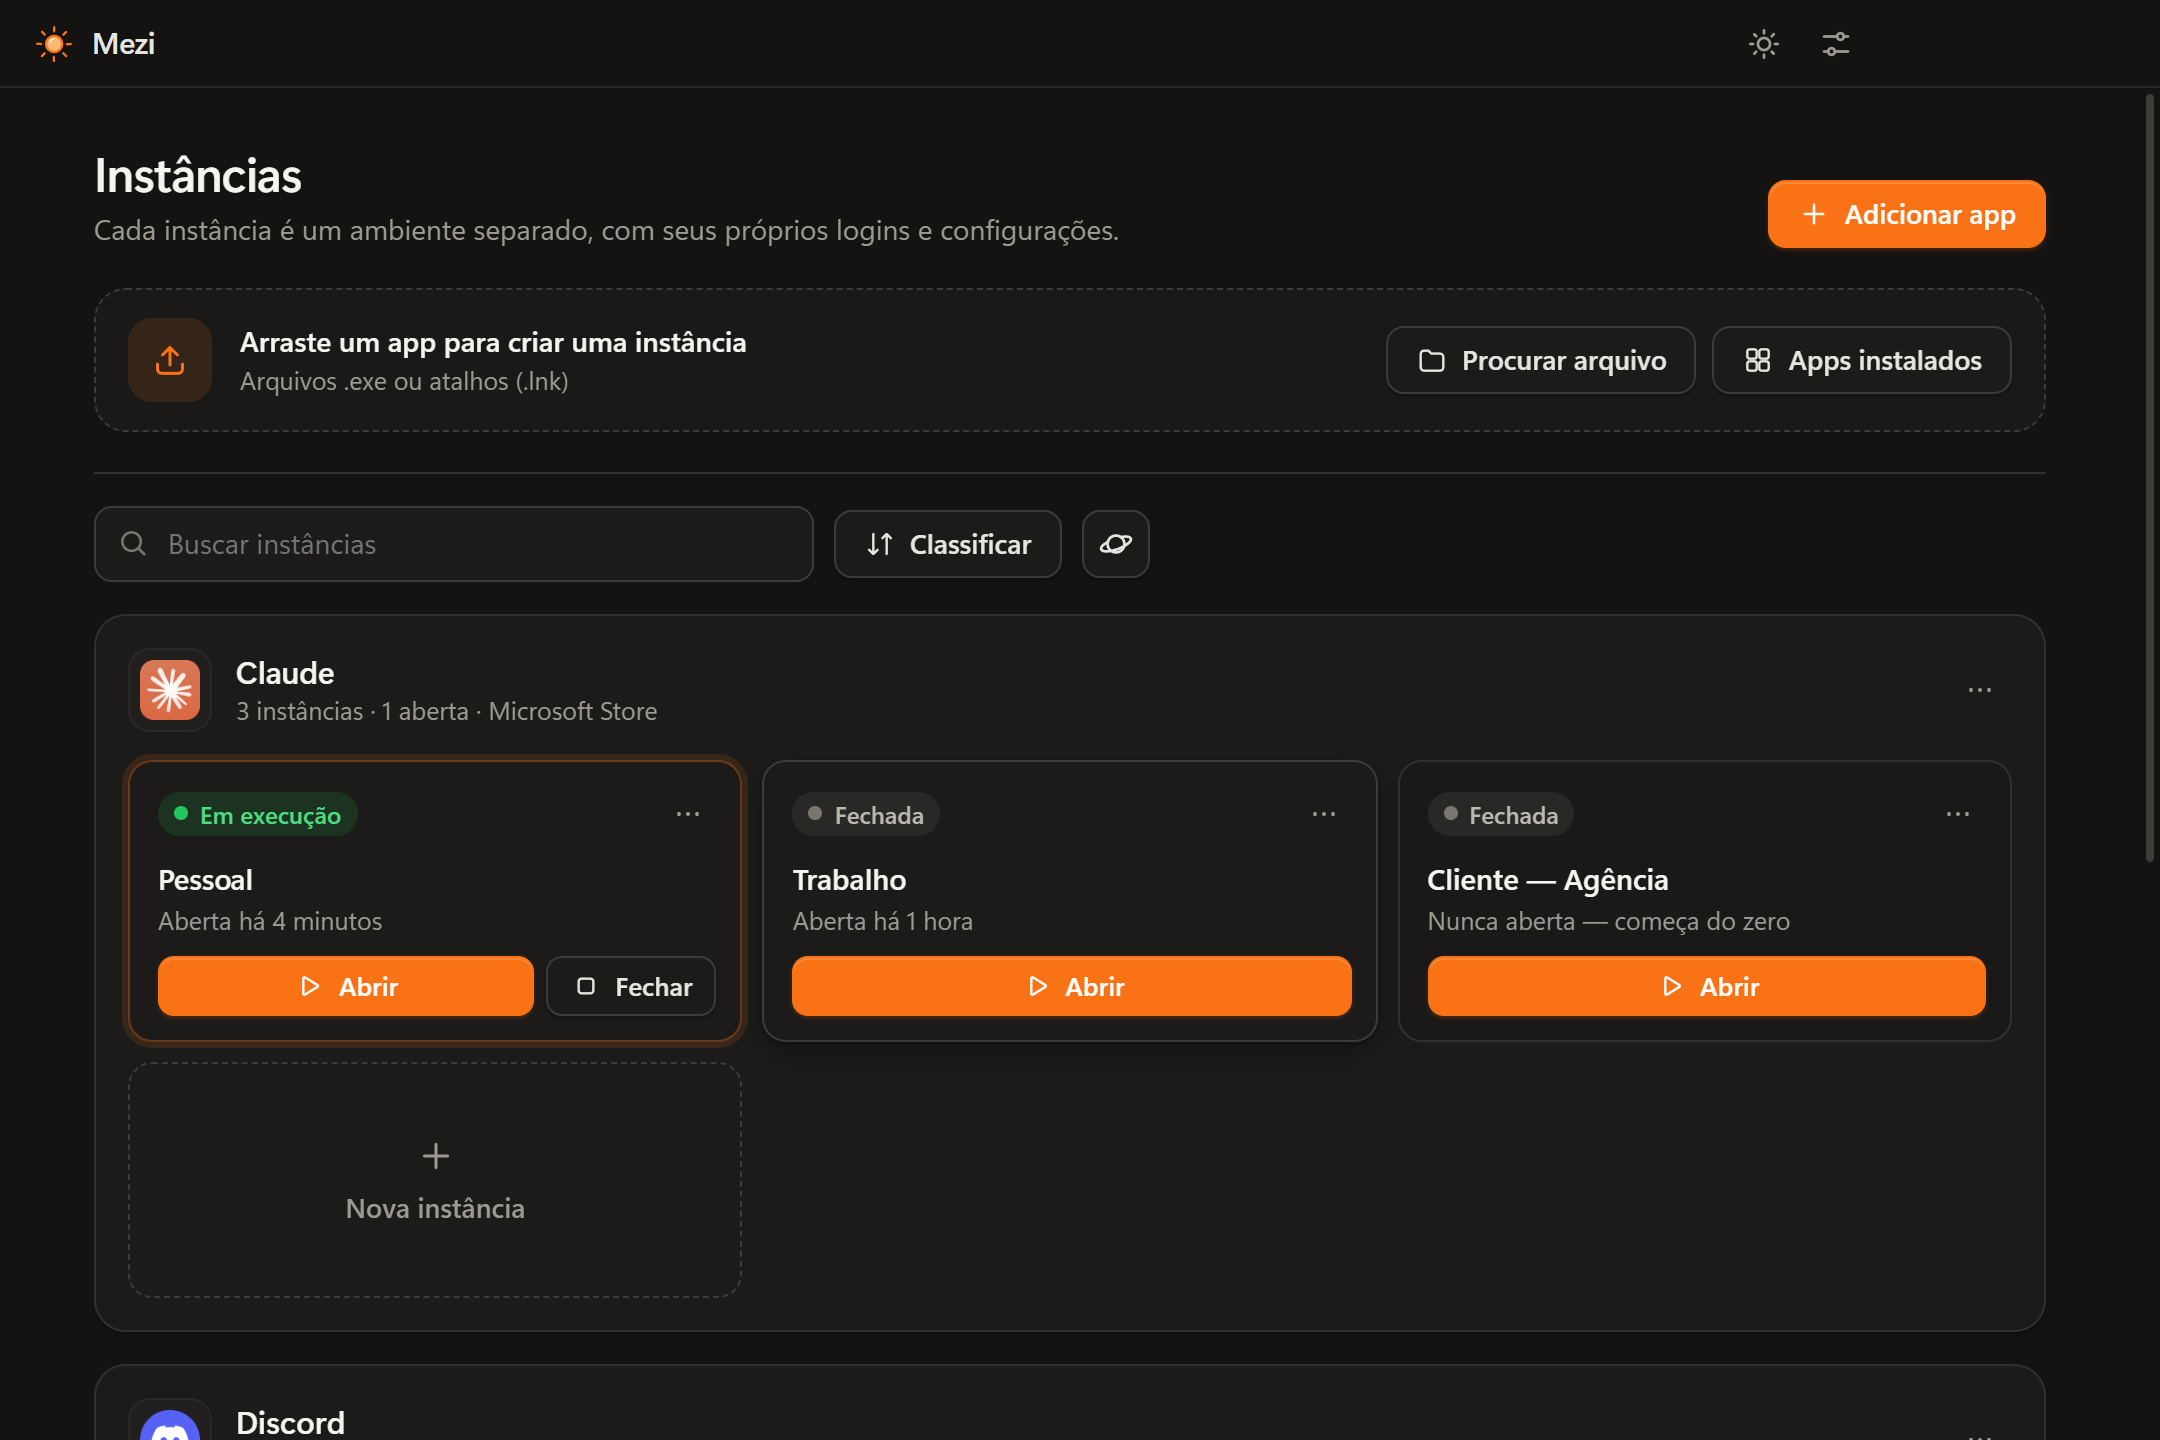Image resolution: width=2160 pixels, height=1440 pixels.
Task: Open the settings sliders icon
Action: [1836, 44]
